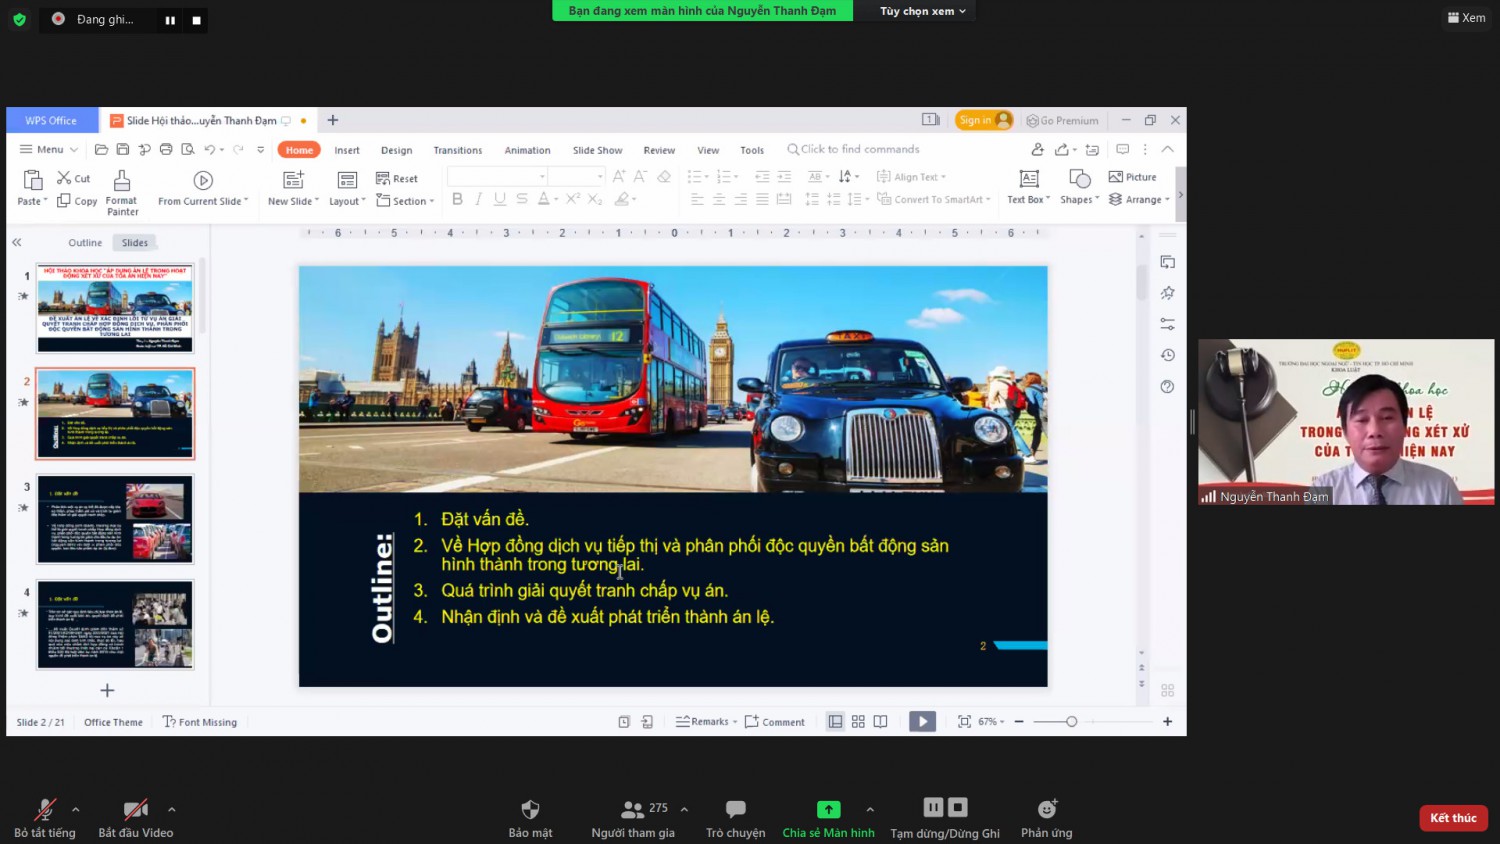Image resolution: width=1500 pixels, height=844 pixels.
Task: Switch to the Outline pane tab
Action: point(85,243)
